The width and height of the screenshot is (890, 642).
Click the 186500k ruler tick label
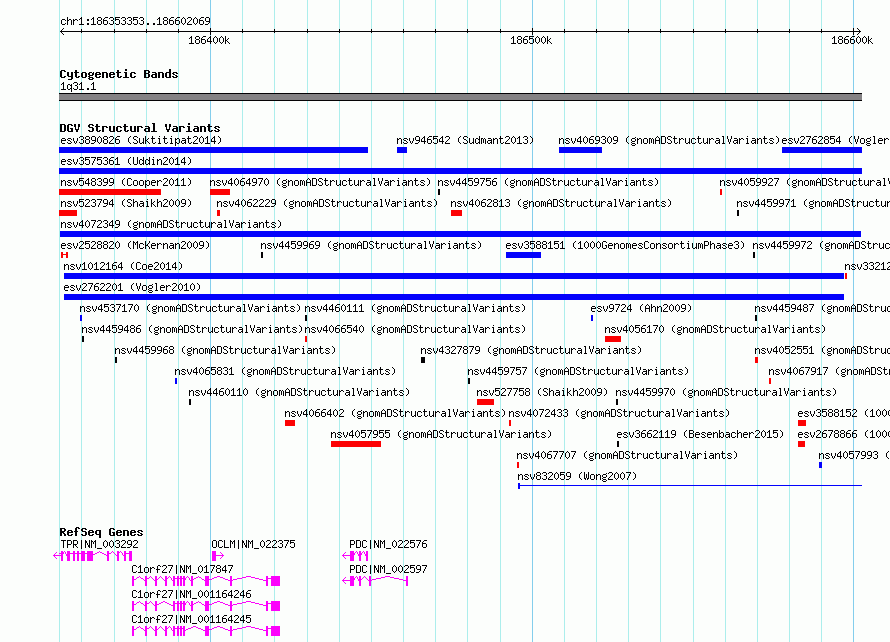point(531,40)
